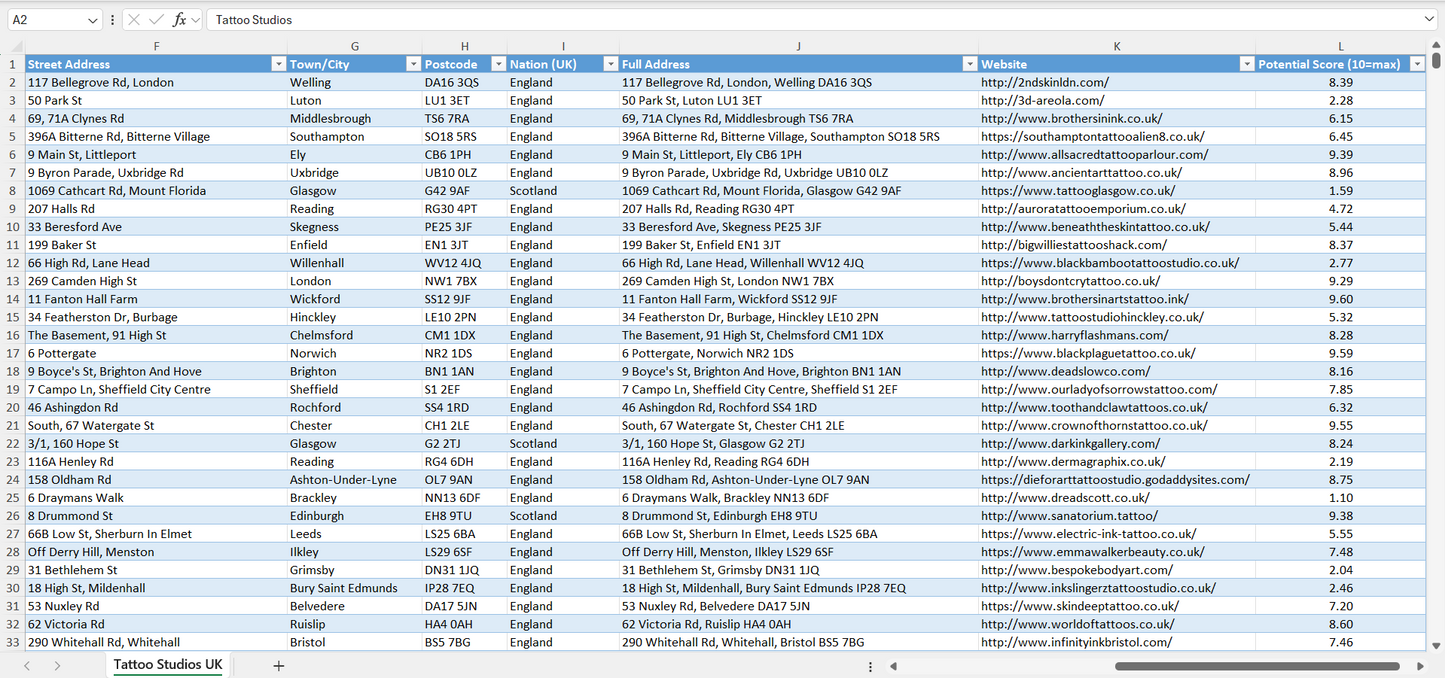Click the vertical scrollbar down arrow

click(x=1437, y=646)
